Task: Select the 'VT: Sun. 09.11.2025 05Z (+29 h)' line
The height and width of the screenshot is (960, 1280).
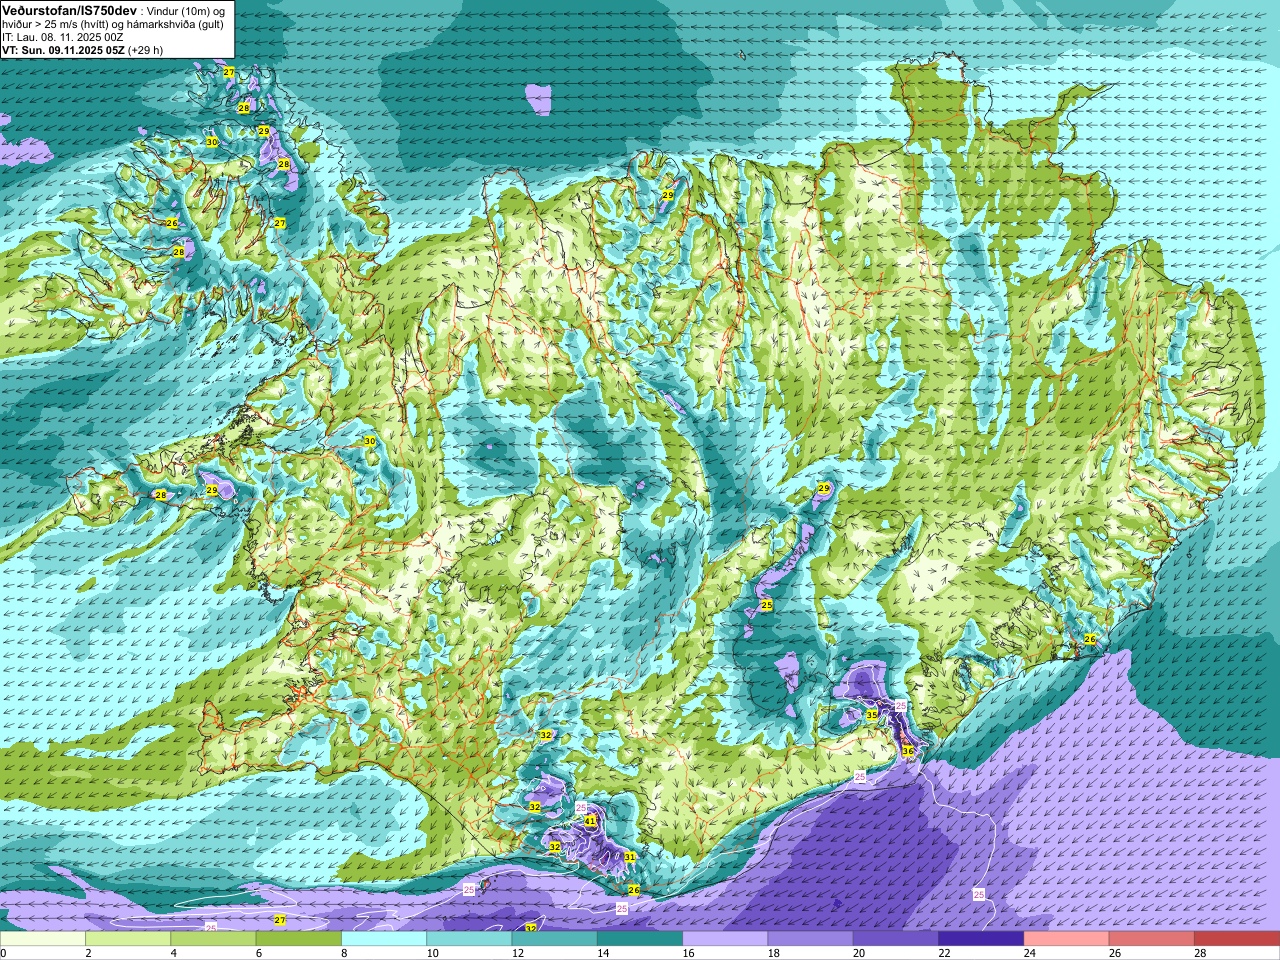Action: click(x=82, y=50)
